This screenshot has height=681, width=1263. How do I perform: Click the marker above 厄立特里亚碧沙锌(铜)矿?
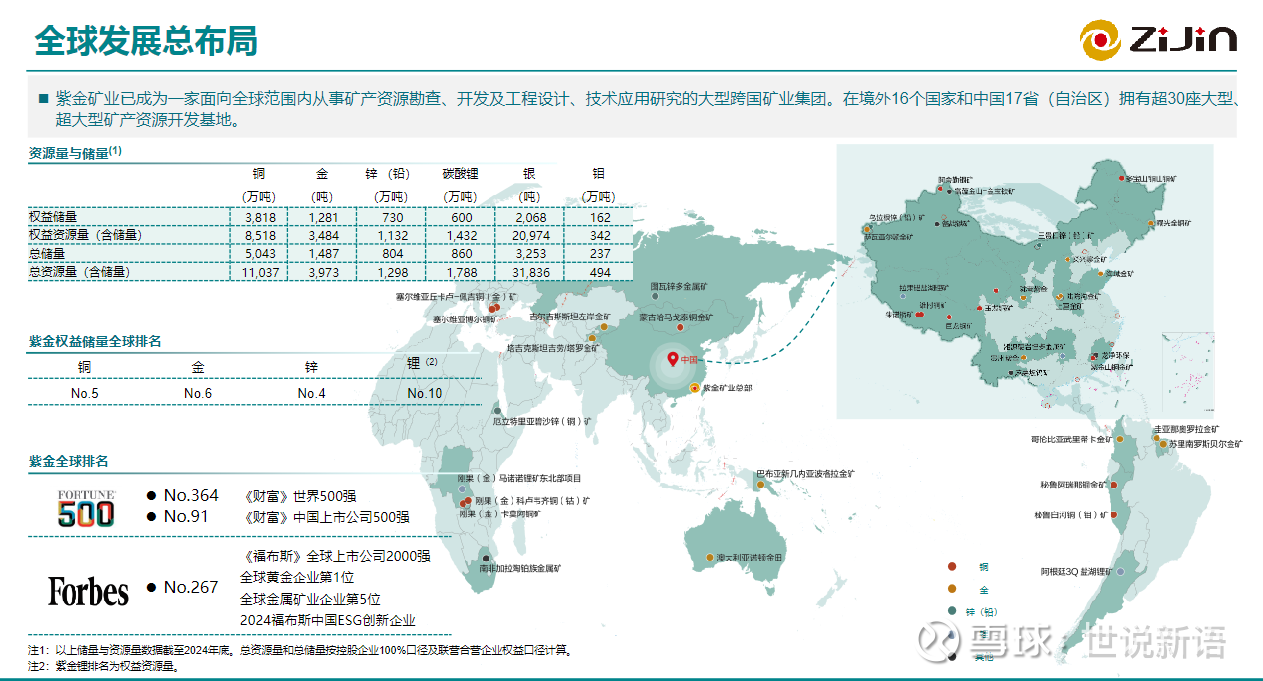(x=497, y=410)
